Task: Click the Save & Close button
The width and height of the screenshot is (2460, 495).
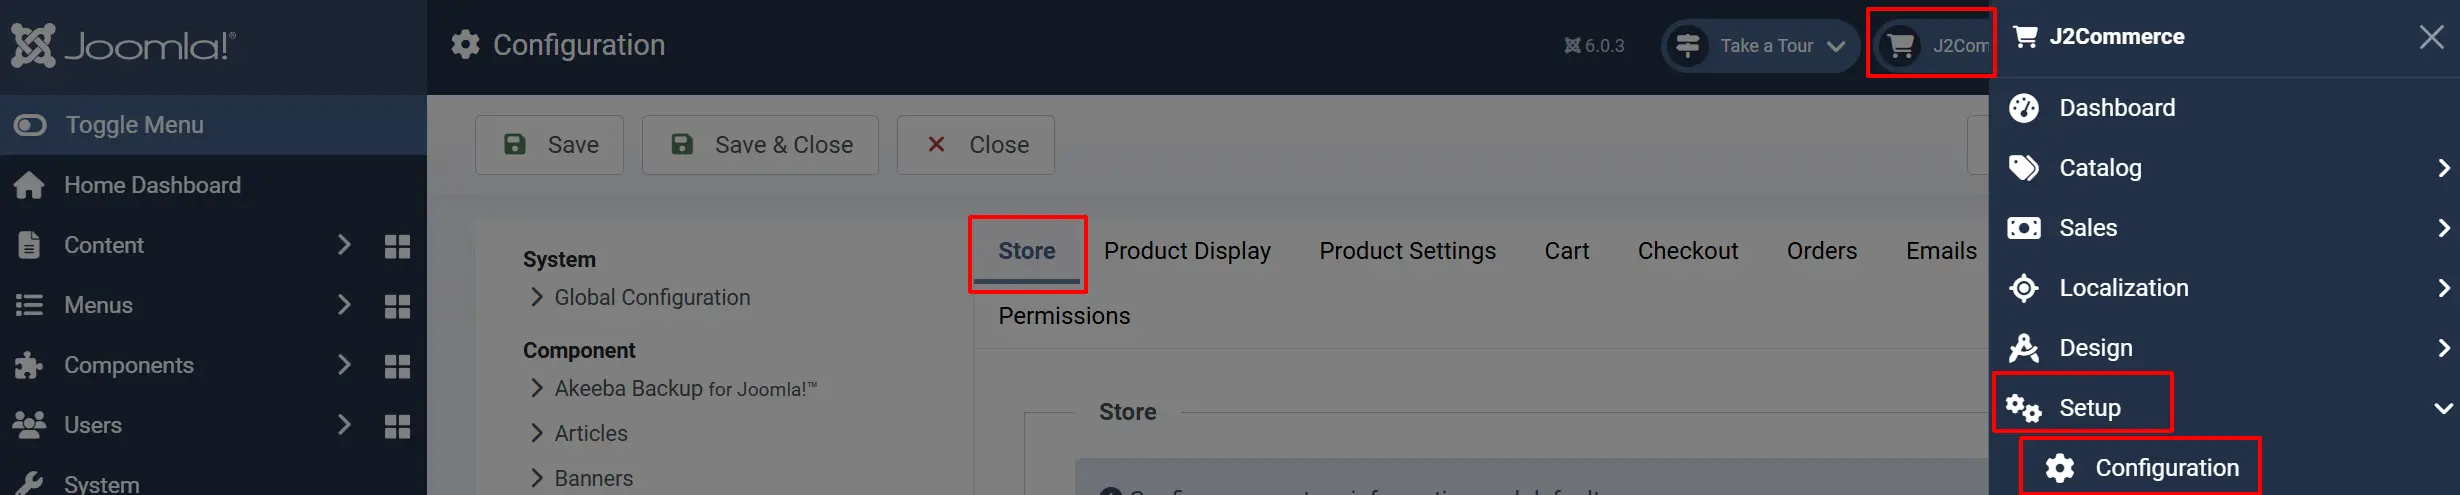Action: 760,145
